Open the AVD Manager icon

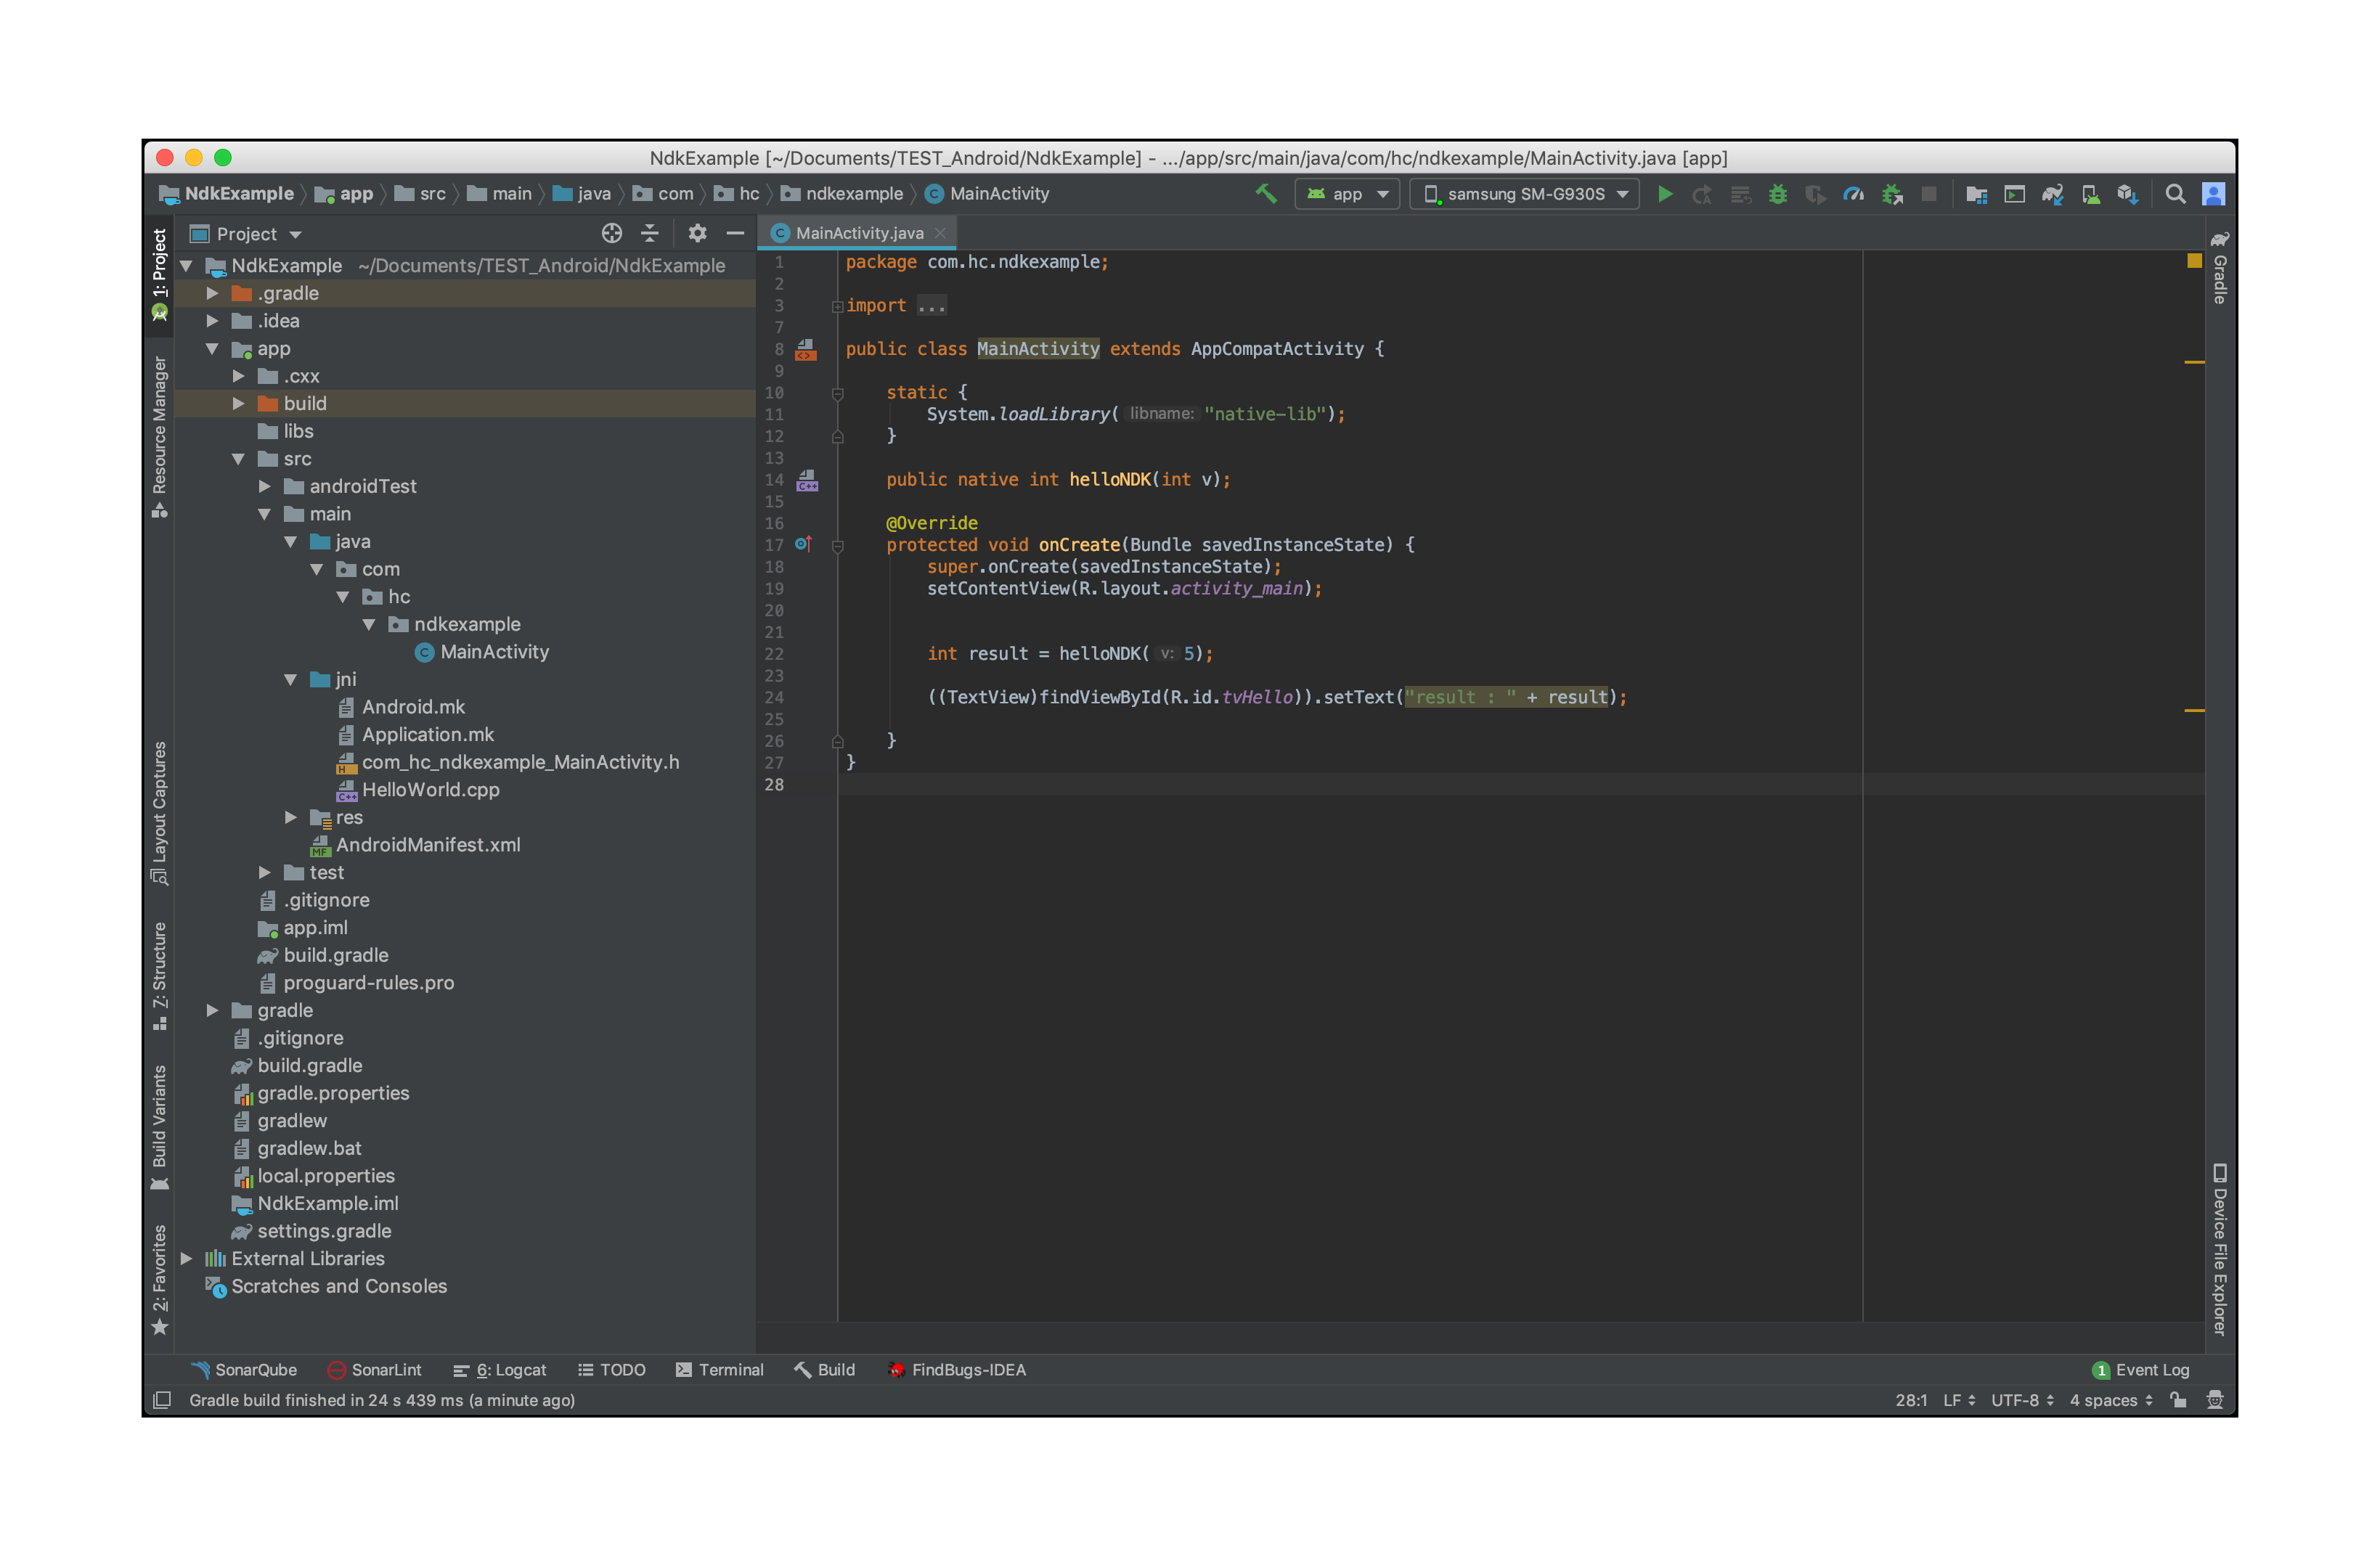click(x=2090, y=194)
